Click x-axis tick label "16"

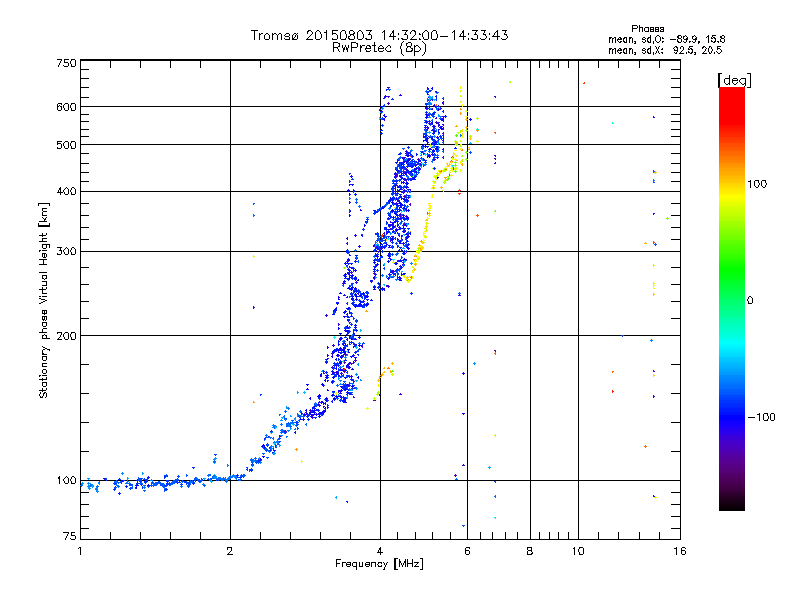point(680,551)
